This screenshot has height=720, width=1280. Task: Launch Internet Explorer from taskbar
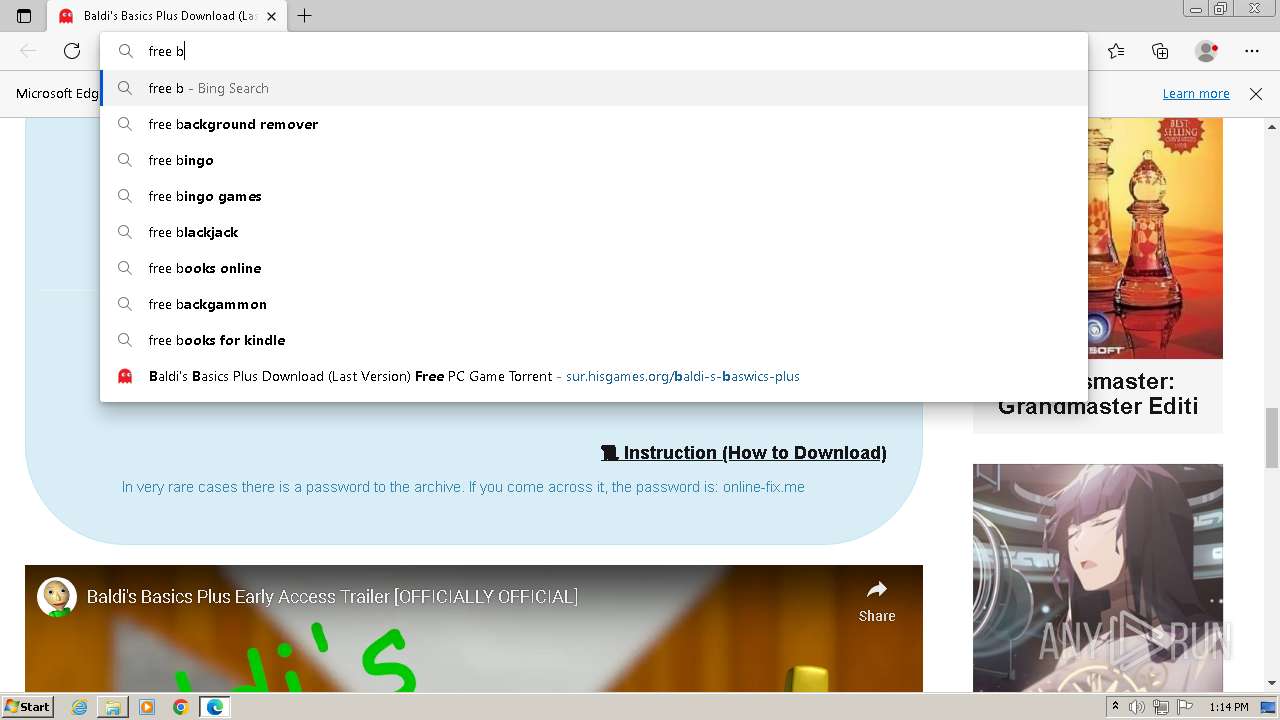(80, 707)
